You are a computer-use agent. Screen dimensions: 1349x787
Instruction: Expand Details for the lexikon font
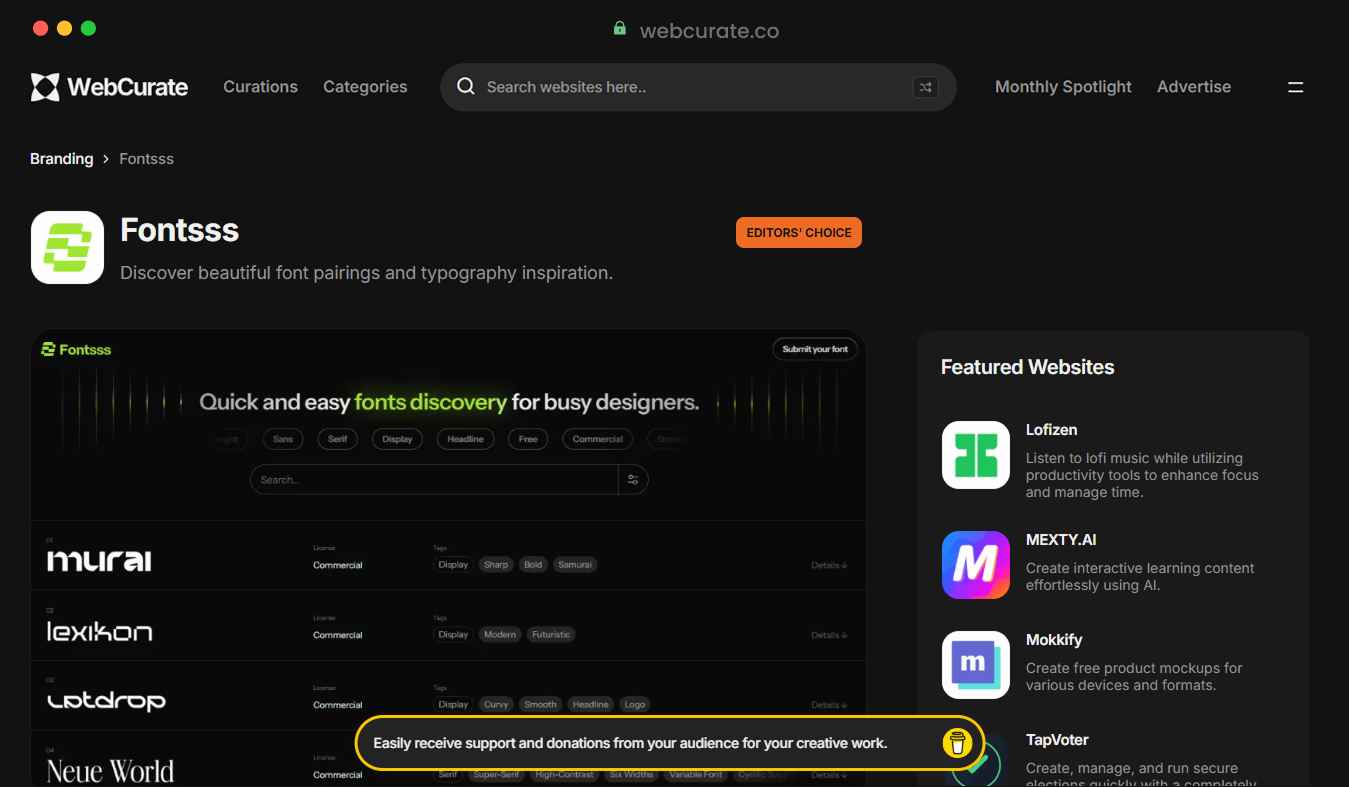coord(829,635)
